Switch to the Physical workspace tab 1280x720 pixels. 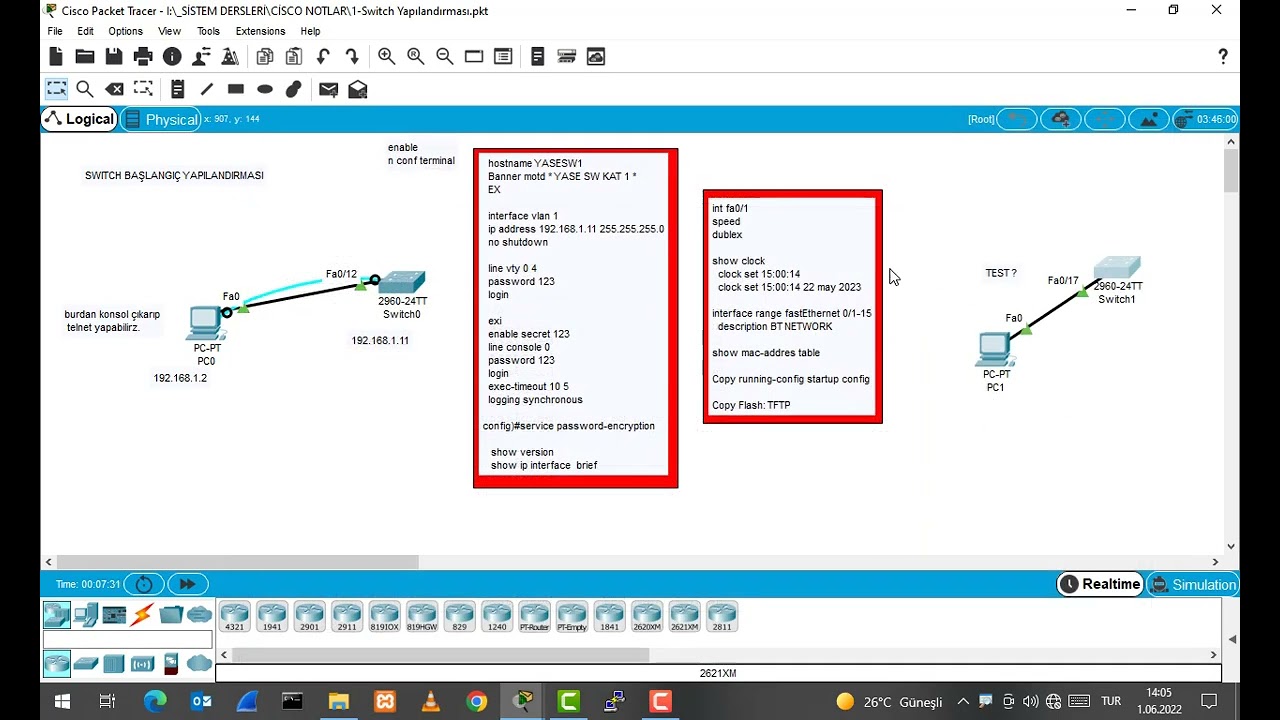coord(161,119)
